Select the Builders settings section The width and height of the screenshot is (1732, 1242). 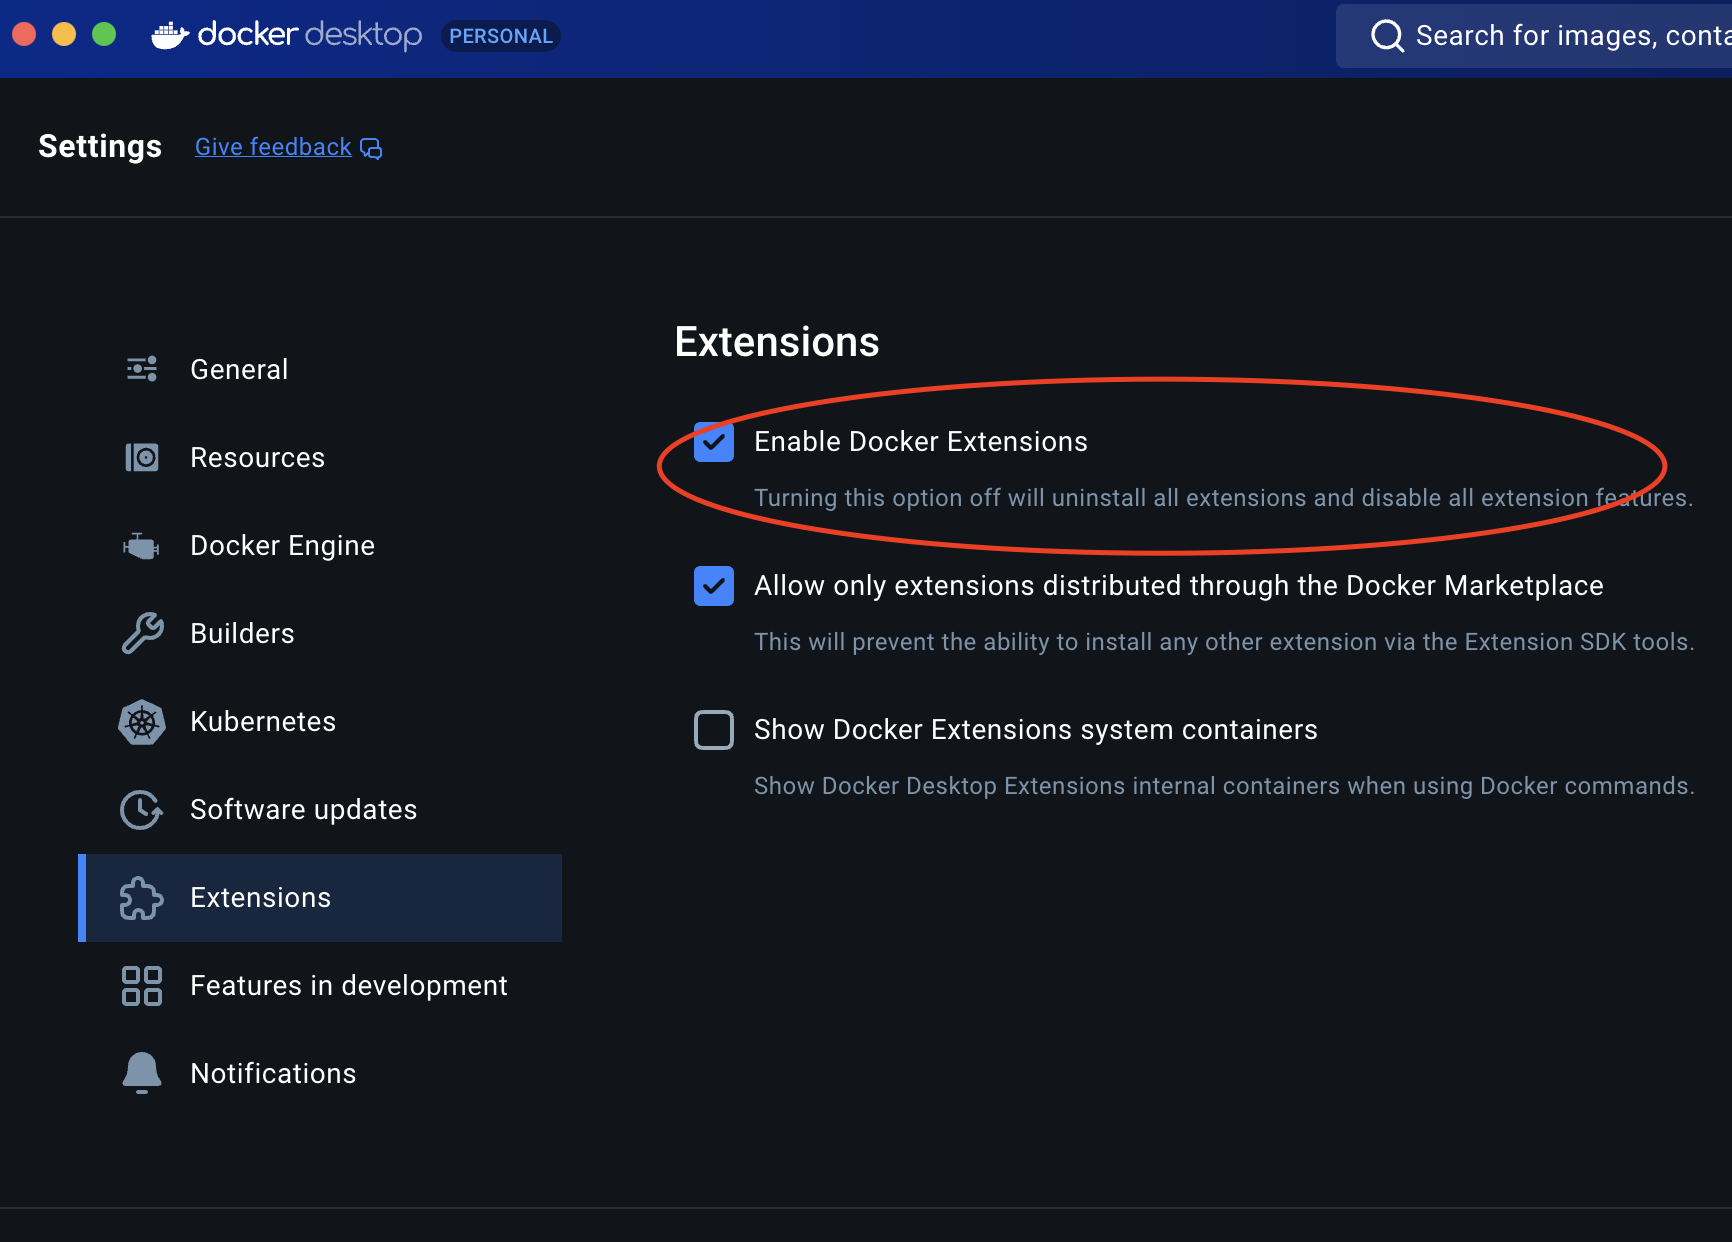click(x=320, y=634)
